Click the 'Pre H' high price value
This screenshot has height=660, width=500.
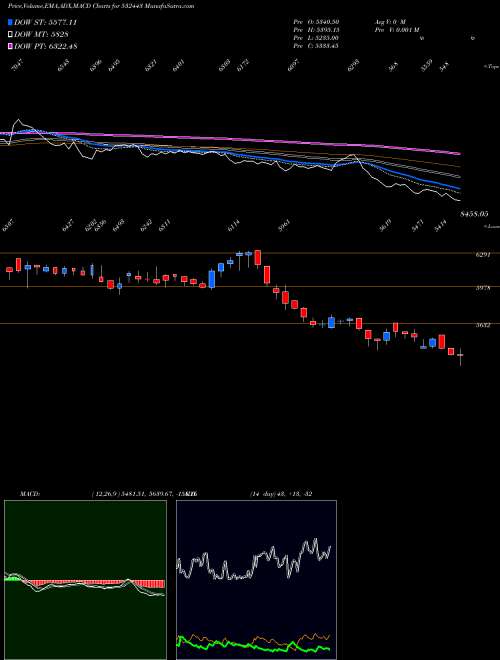pos(316,30)
